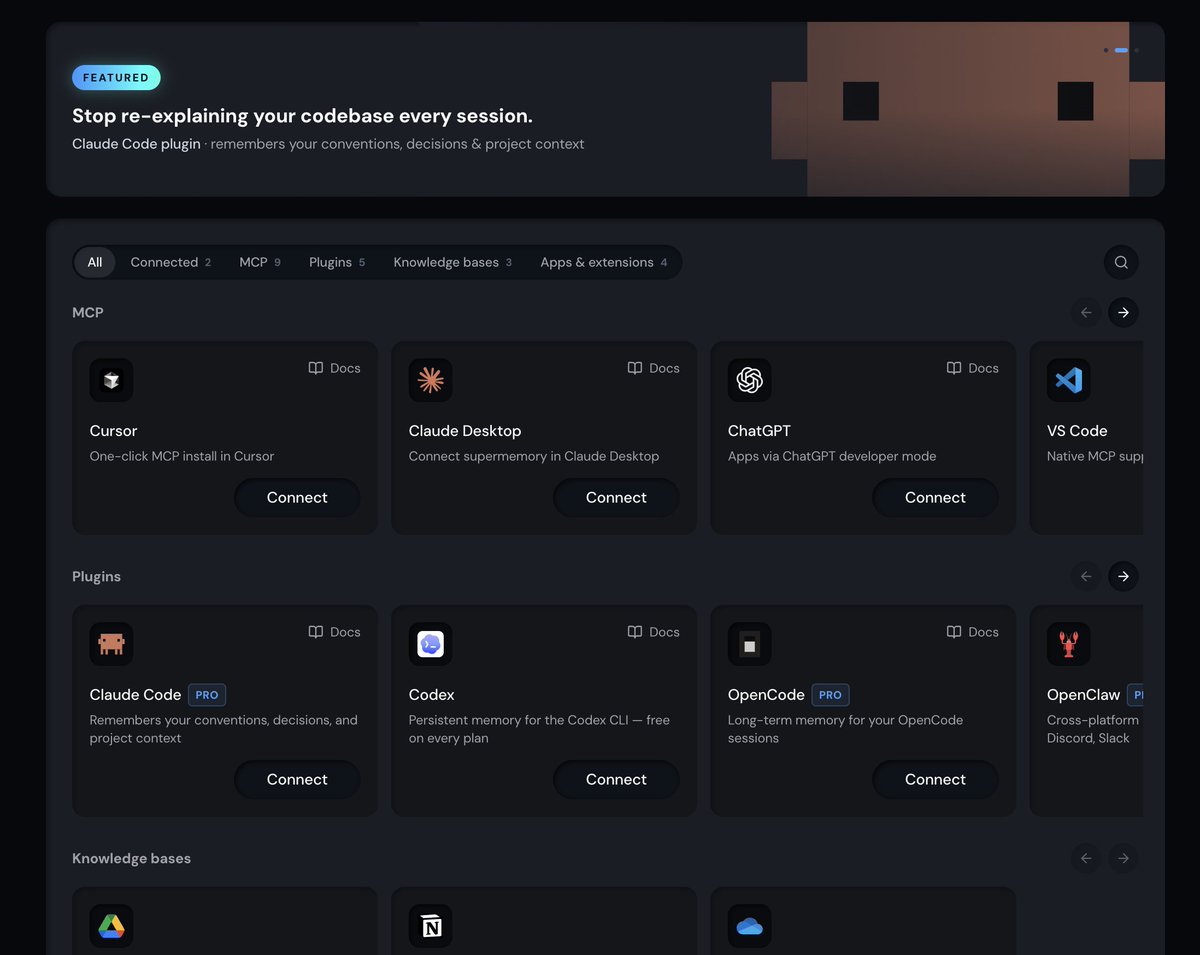Open the search magnifier icon

click(1121, 262)
